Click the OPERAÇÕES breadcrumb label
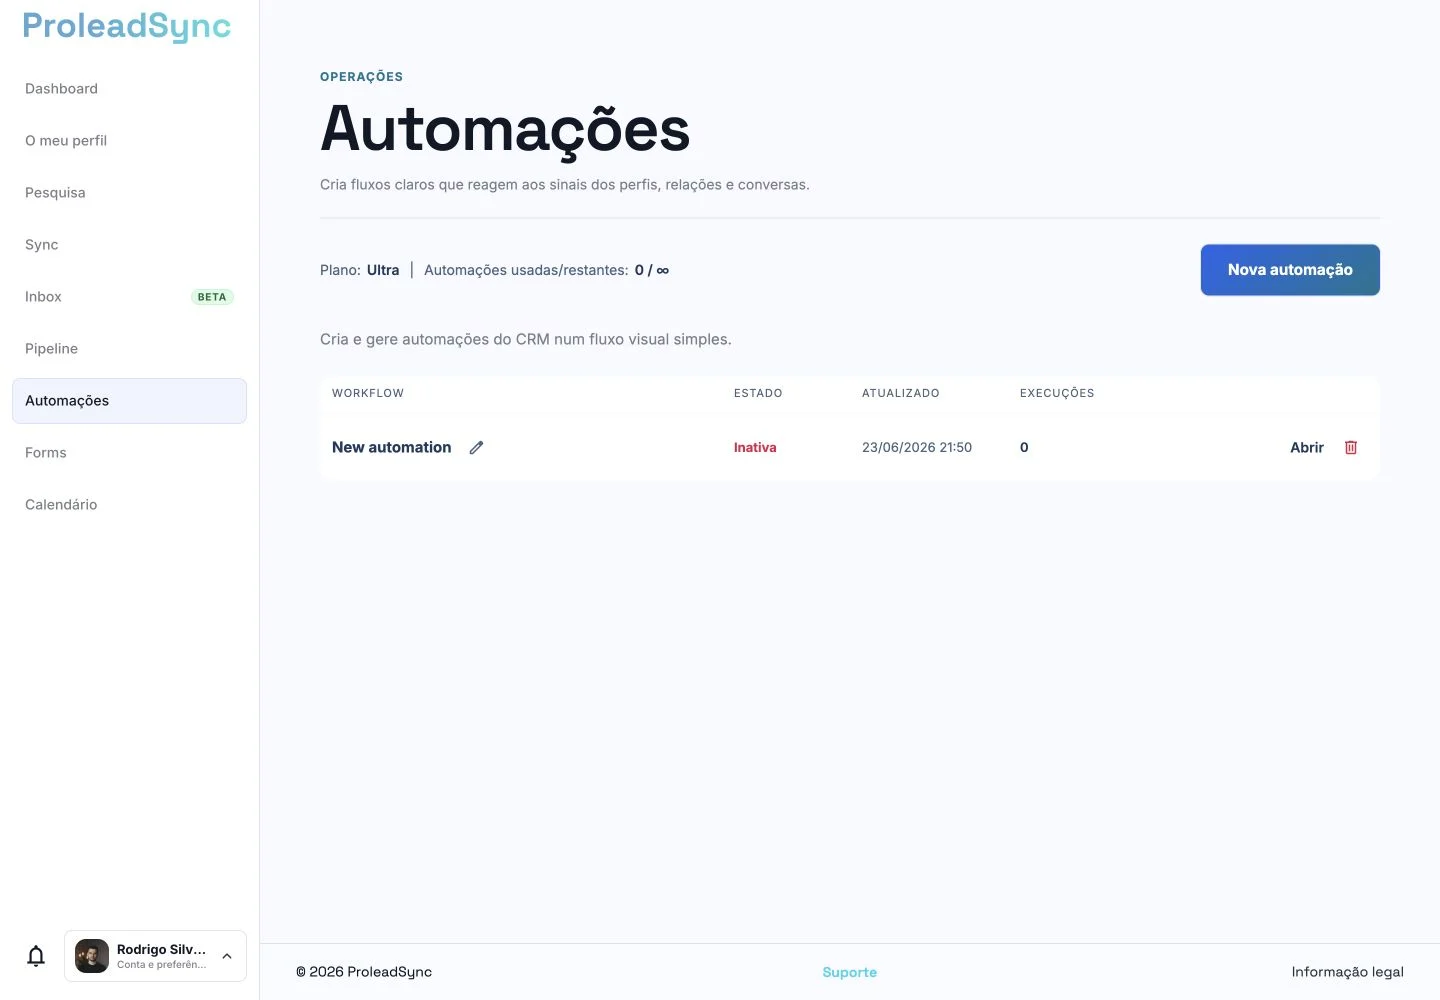Screen dimensions: 1440x1000 pyautogui.click(x=361, y=77)
